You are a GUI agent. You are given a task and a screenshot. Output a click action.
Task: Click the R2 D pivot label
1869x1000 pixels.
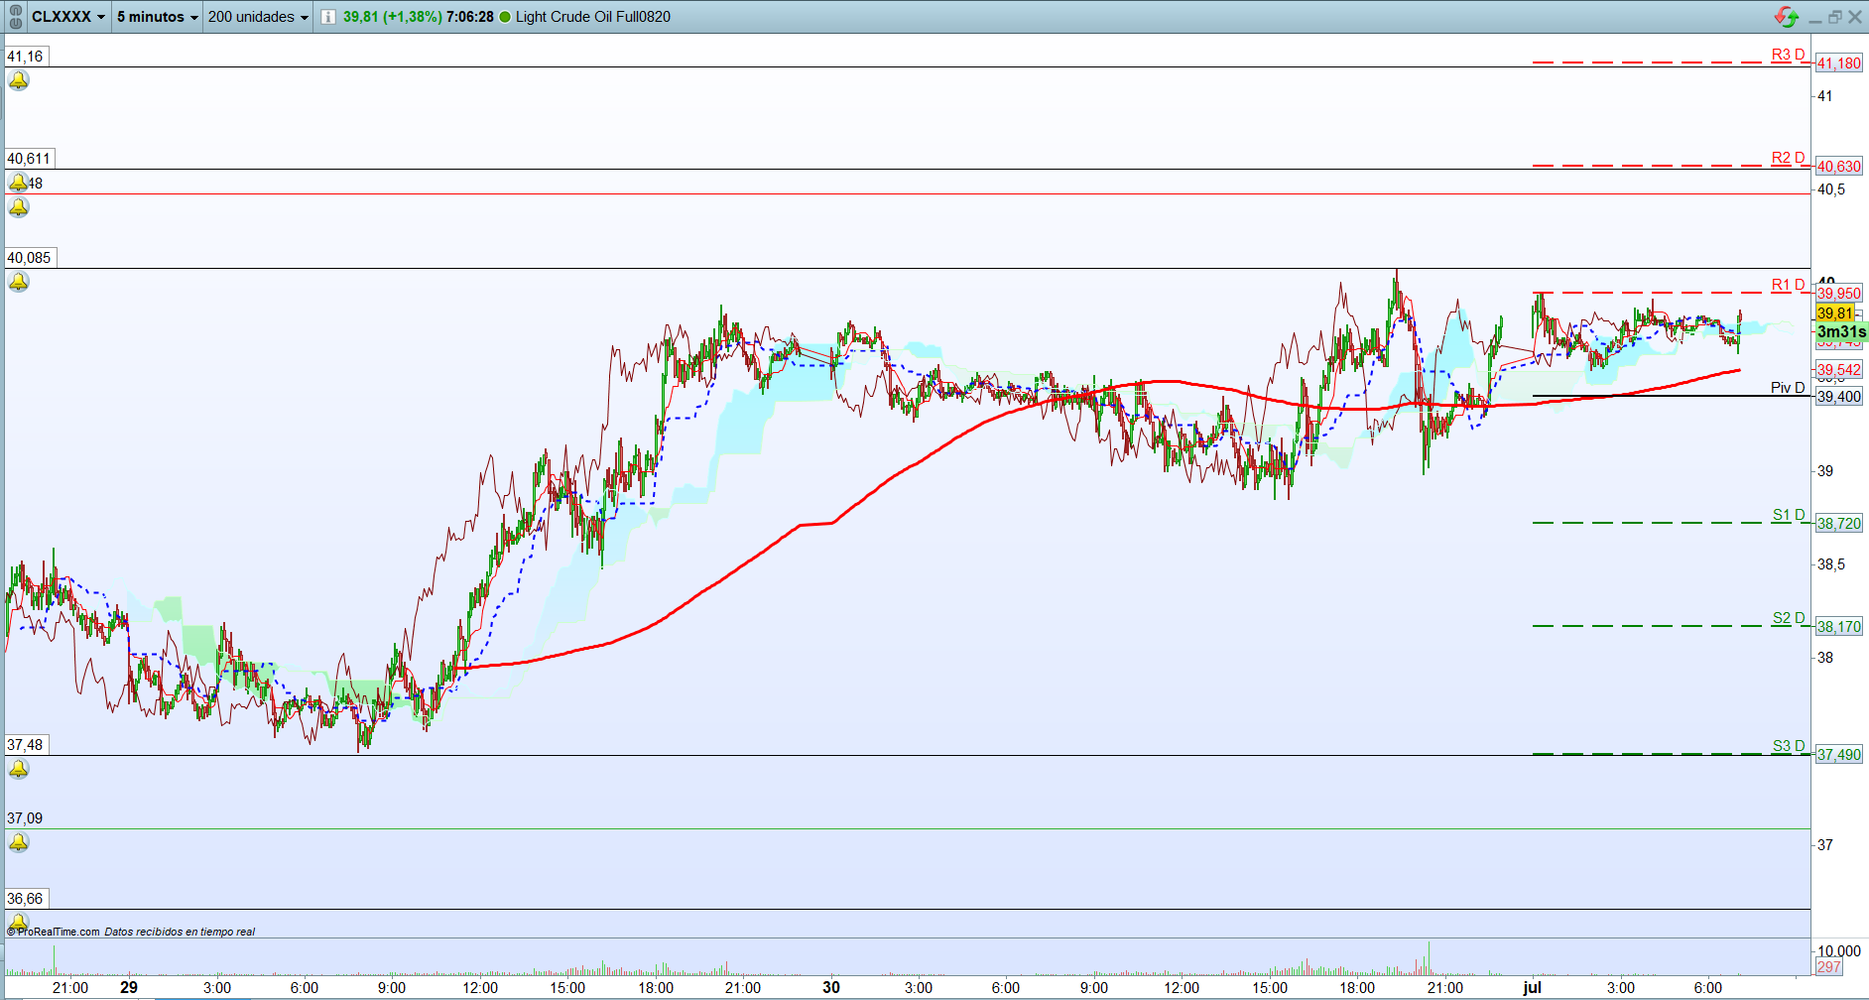pyautogui.click(x=1788, y=158)
